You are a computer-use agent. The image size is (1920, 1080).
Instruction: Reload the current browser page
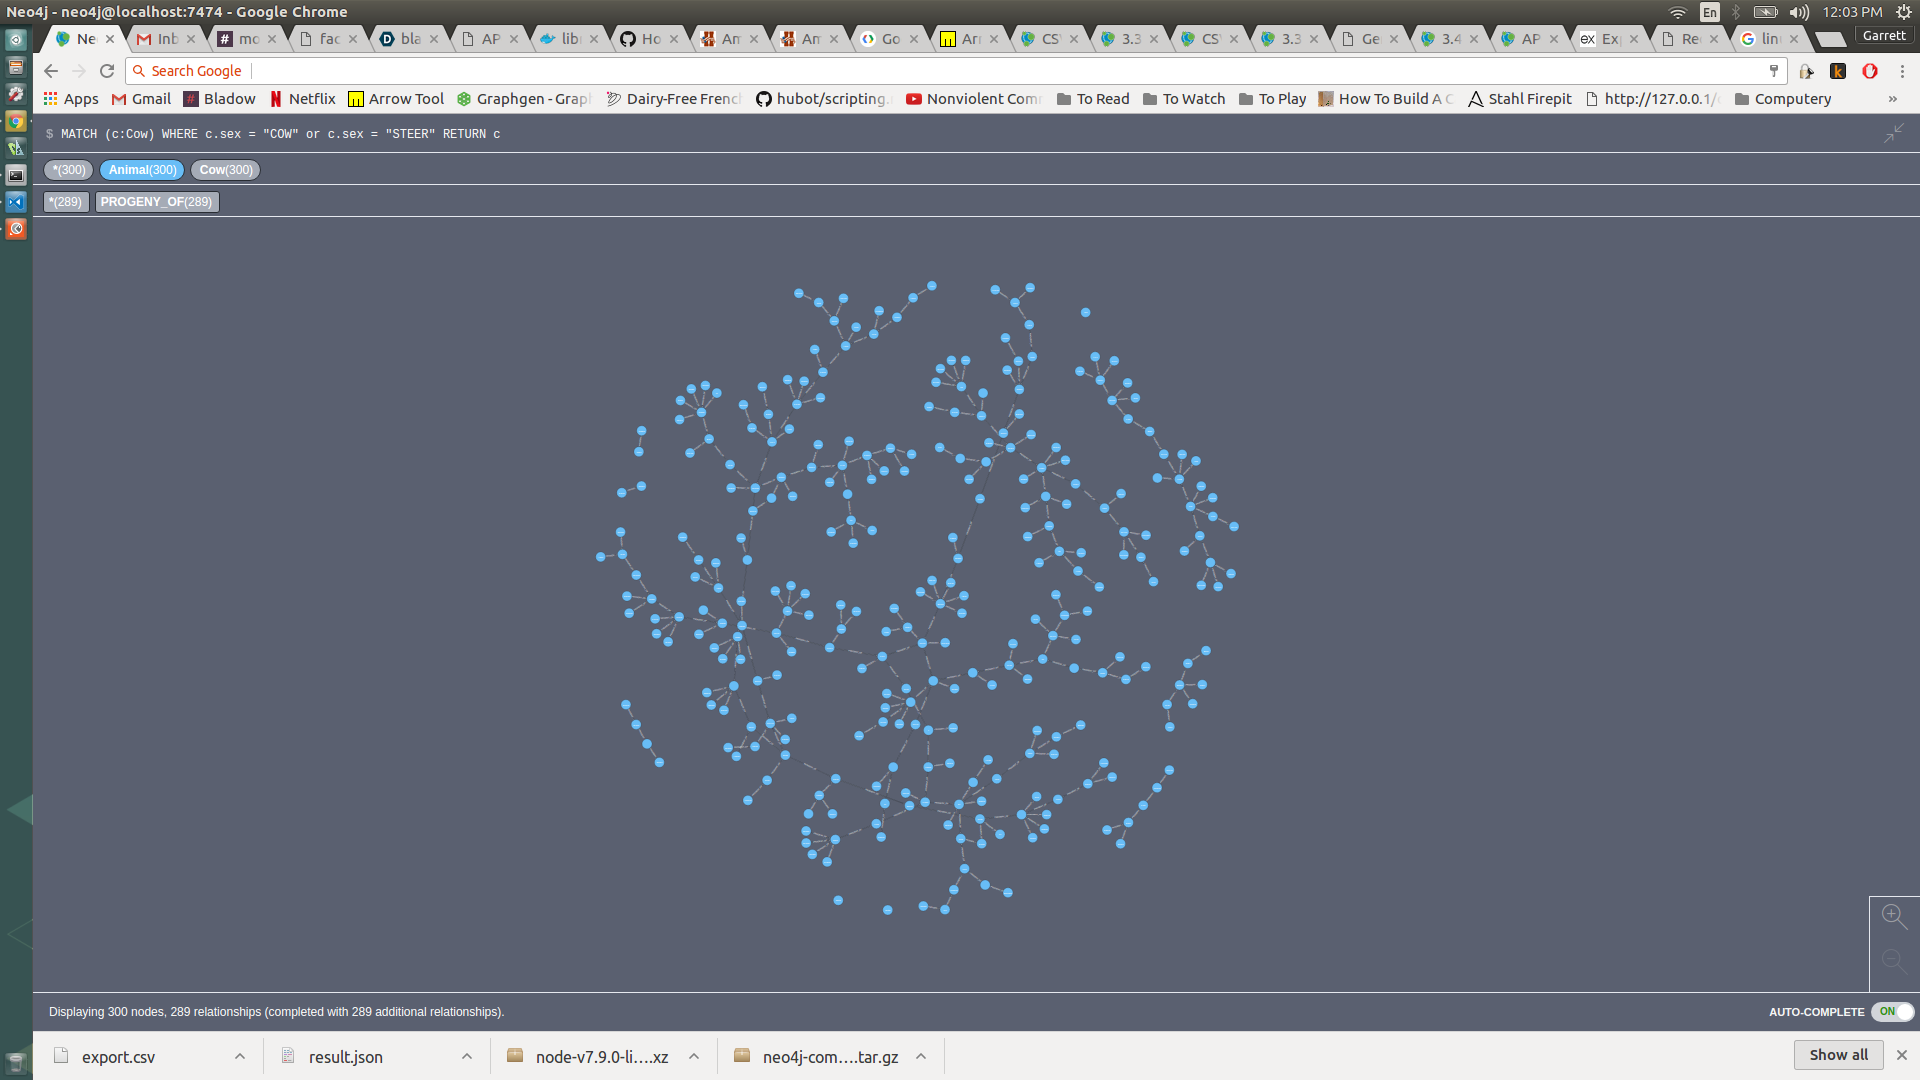[x=107, y=71]
